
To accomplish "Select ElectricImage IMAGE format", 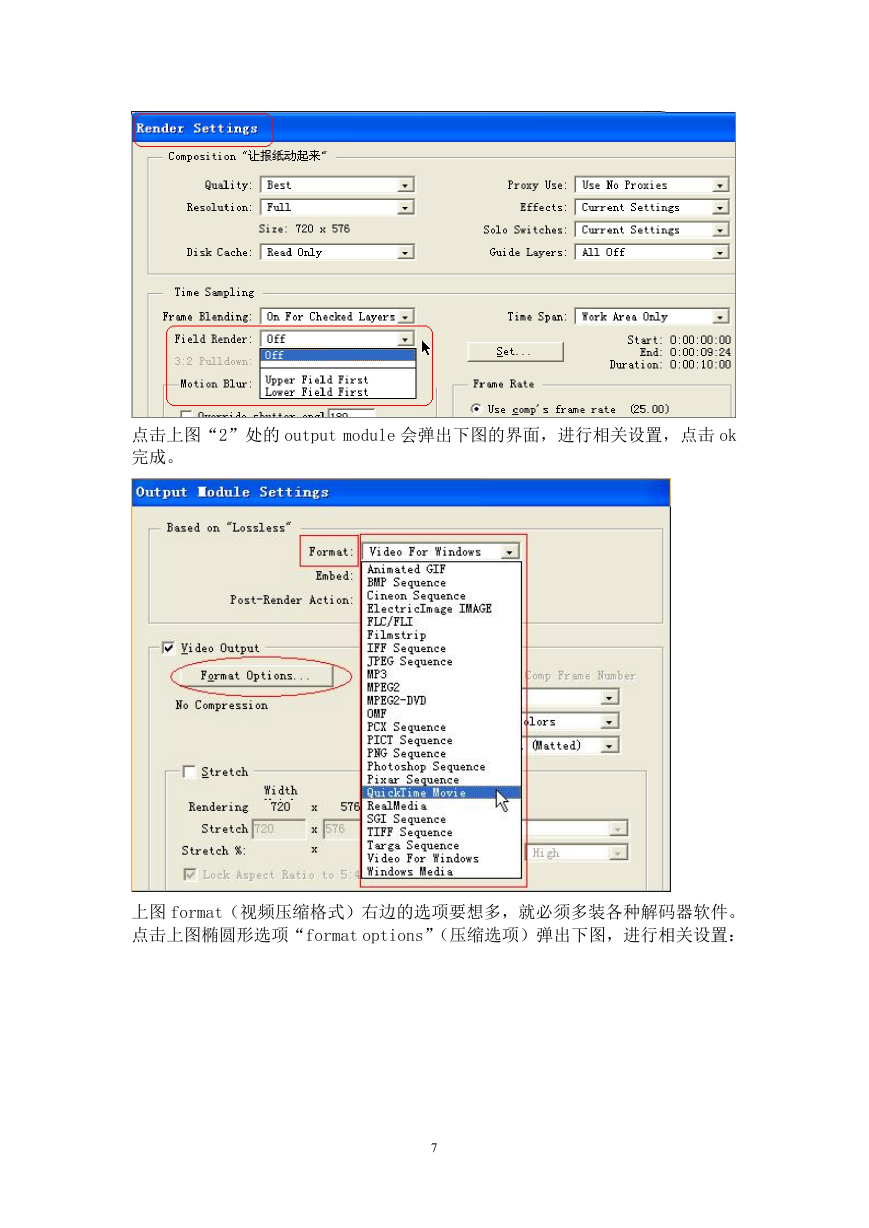I will tap(441, 608).
